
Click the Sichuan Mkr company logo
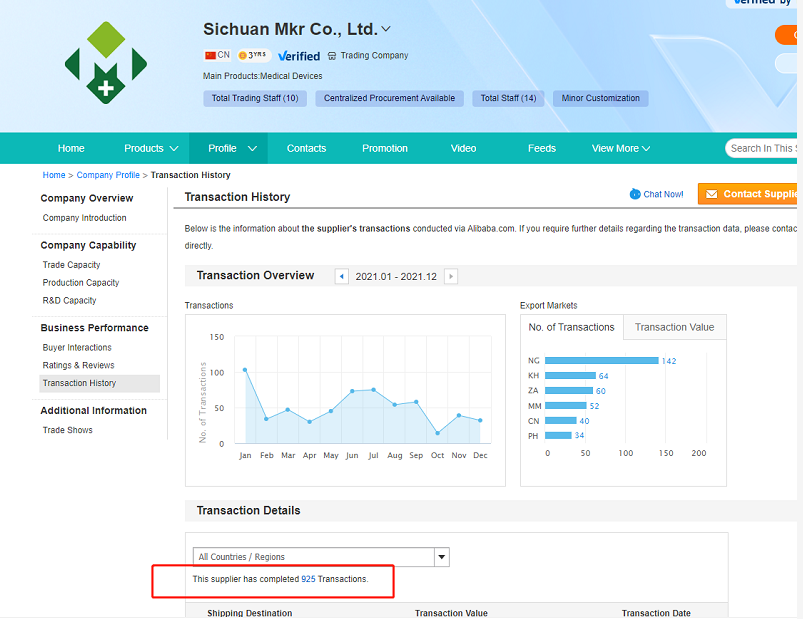point(105,64)
